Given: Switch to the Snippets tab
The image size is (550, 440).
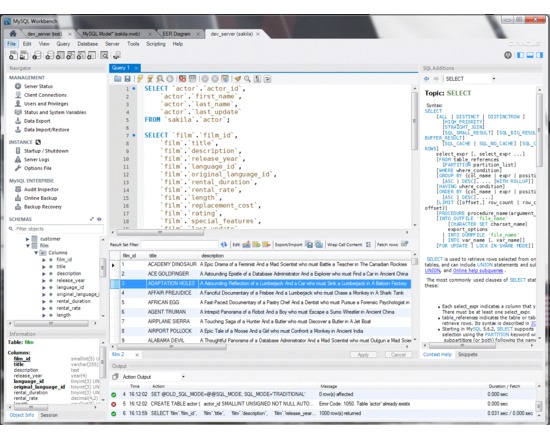Looking at the screenshot, I should 468,354.
